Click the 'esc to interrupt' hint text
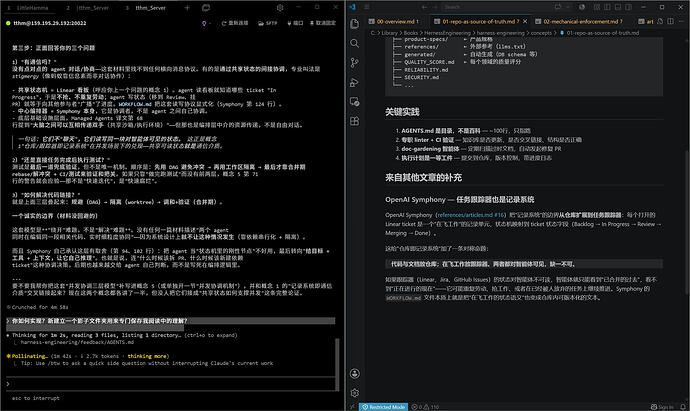The width and height of the screenshot is (690, 411). [x=36, y=398]
